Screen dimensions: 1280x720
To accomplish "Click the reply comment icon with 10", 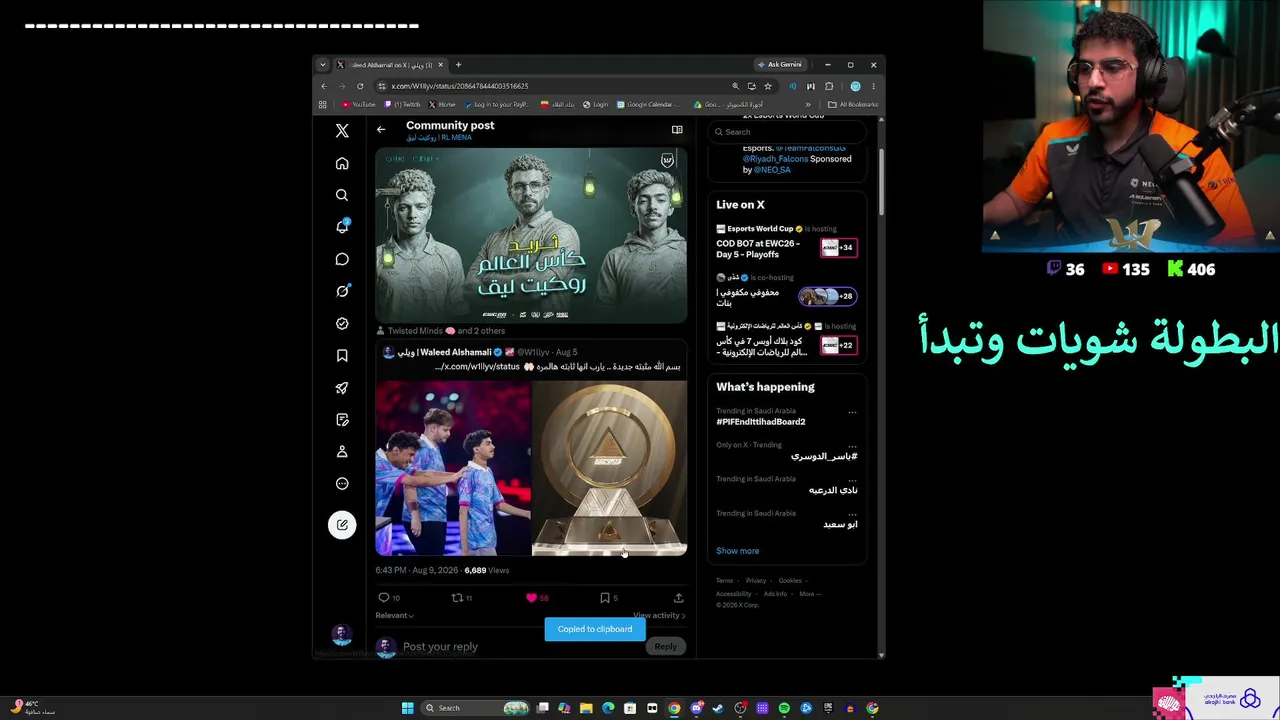I will point(383,598).
